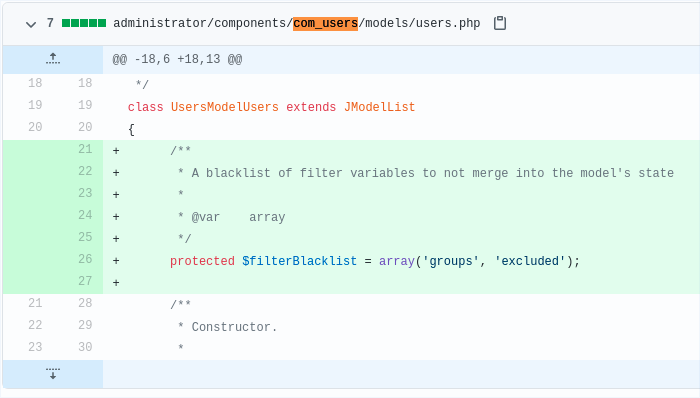The width and height of the screenshot is (700, 398).
Task: Click the plus marker on line 26
Action: click(116, 261)
